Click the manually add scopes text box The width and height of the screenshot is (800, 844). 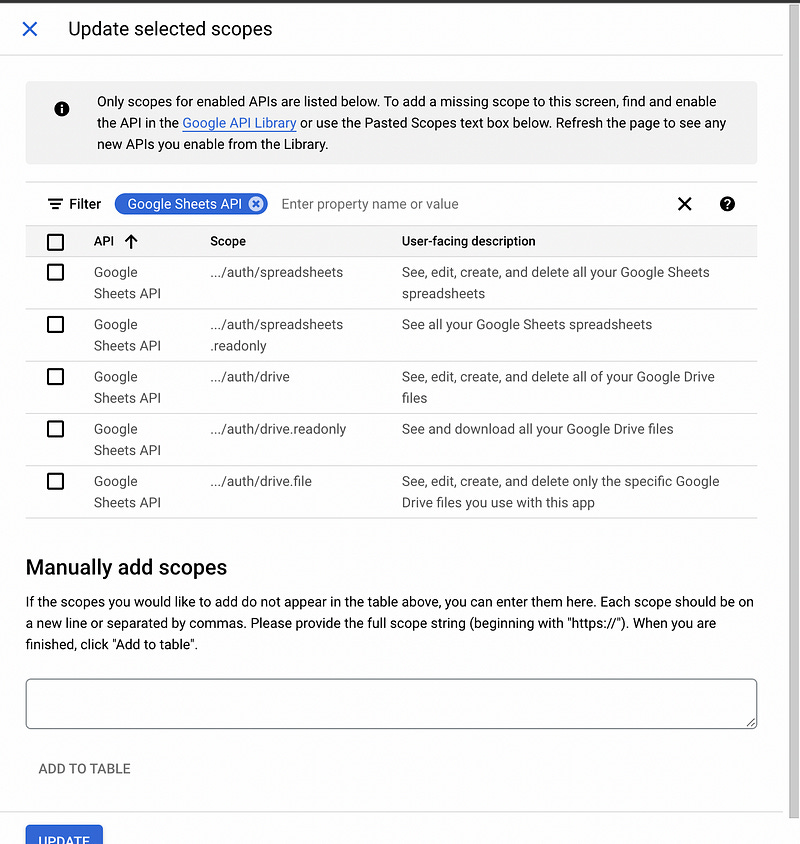[390, 703]
